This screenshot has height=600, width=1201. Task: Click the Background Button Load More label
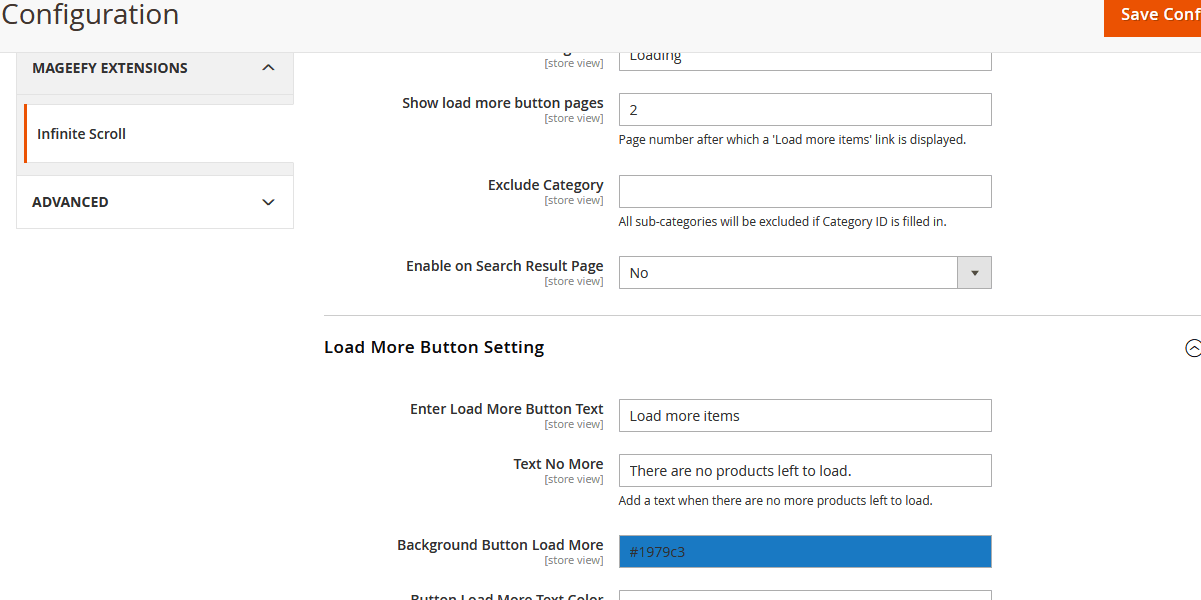500,545
